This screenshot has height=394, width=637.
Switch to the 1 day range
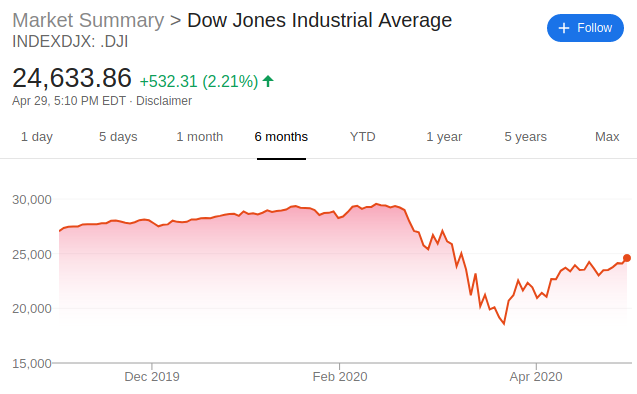pos(37,137)
